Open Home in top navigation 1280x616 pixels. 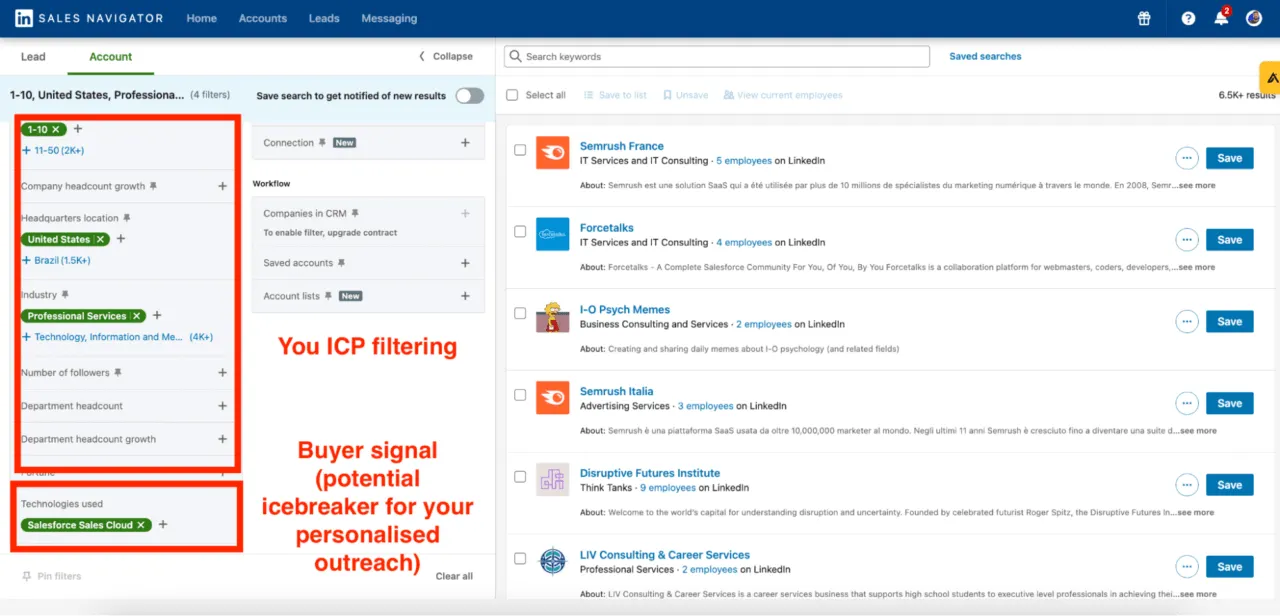201,18
